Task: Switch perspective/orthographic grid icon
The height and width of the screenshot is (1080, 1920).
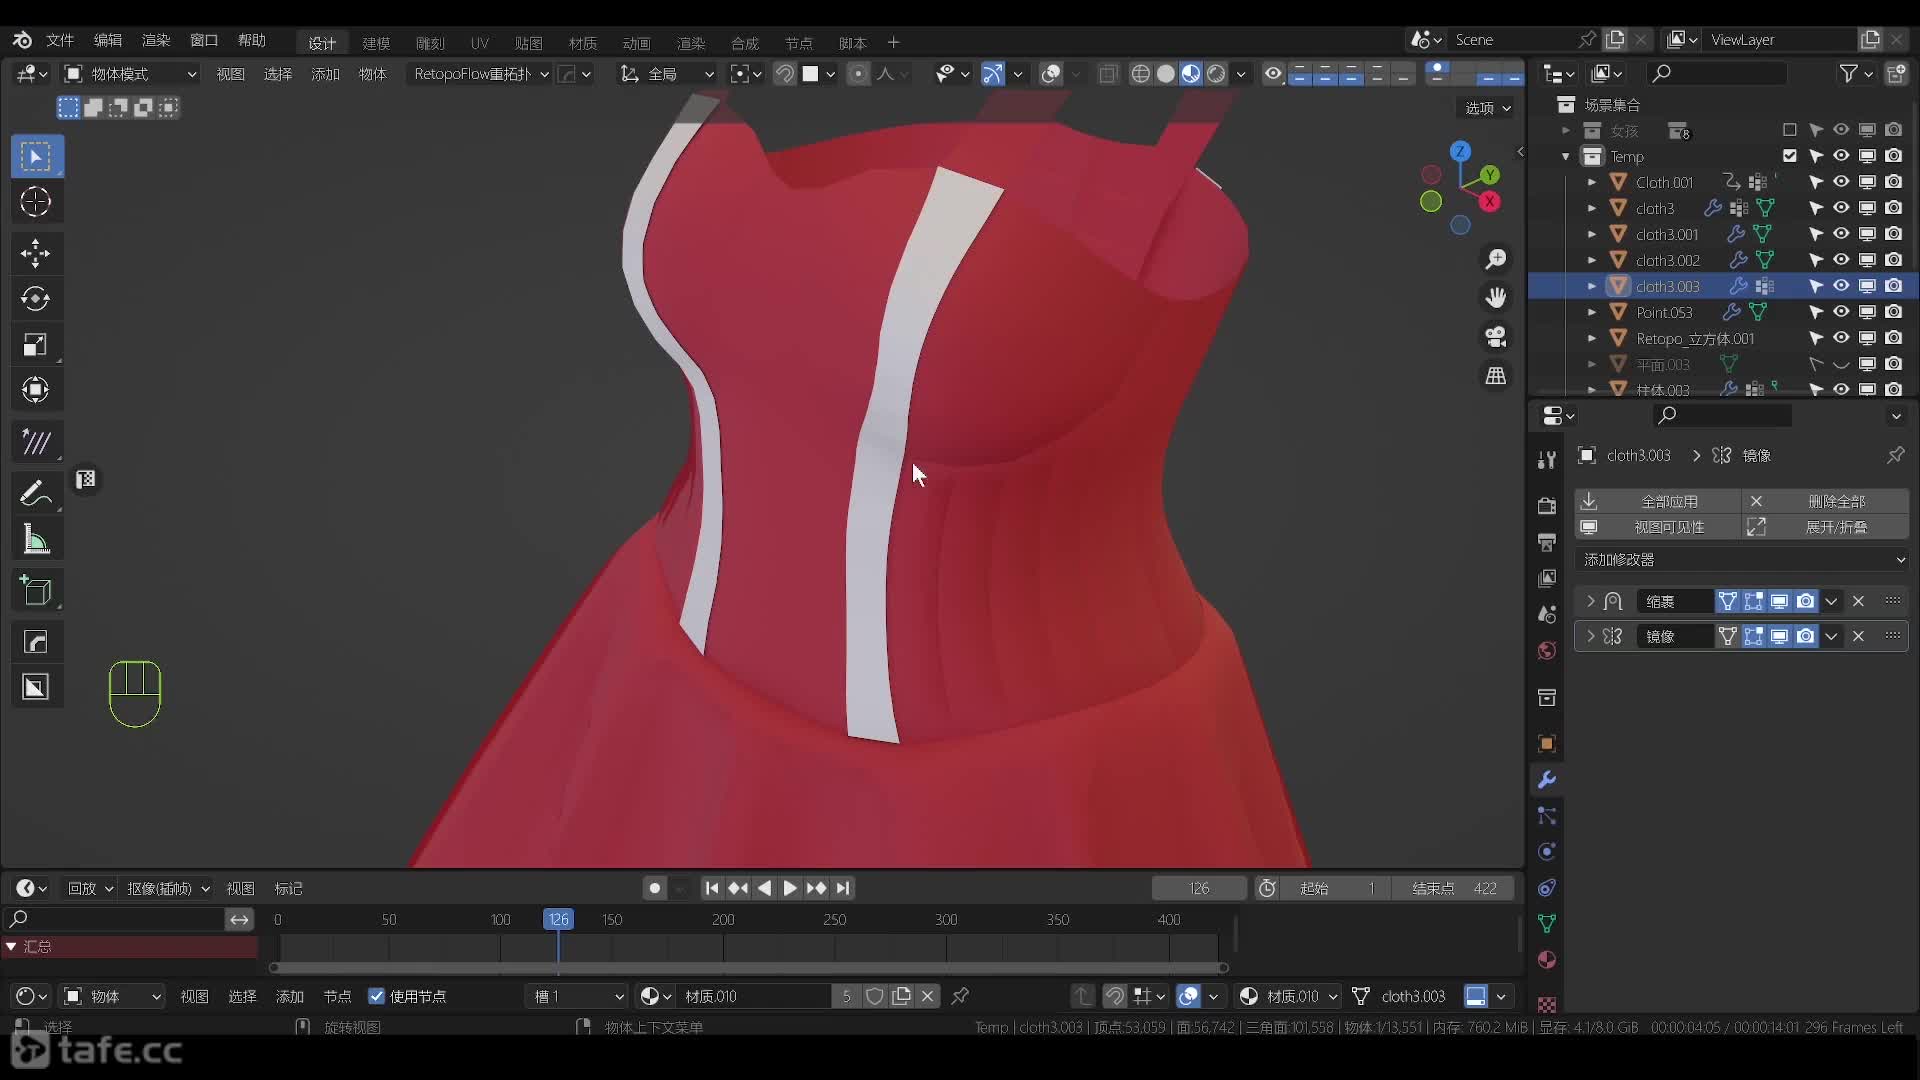Action: coord(1496,376)
